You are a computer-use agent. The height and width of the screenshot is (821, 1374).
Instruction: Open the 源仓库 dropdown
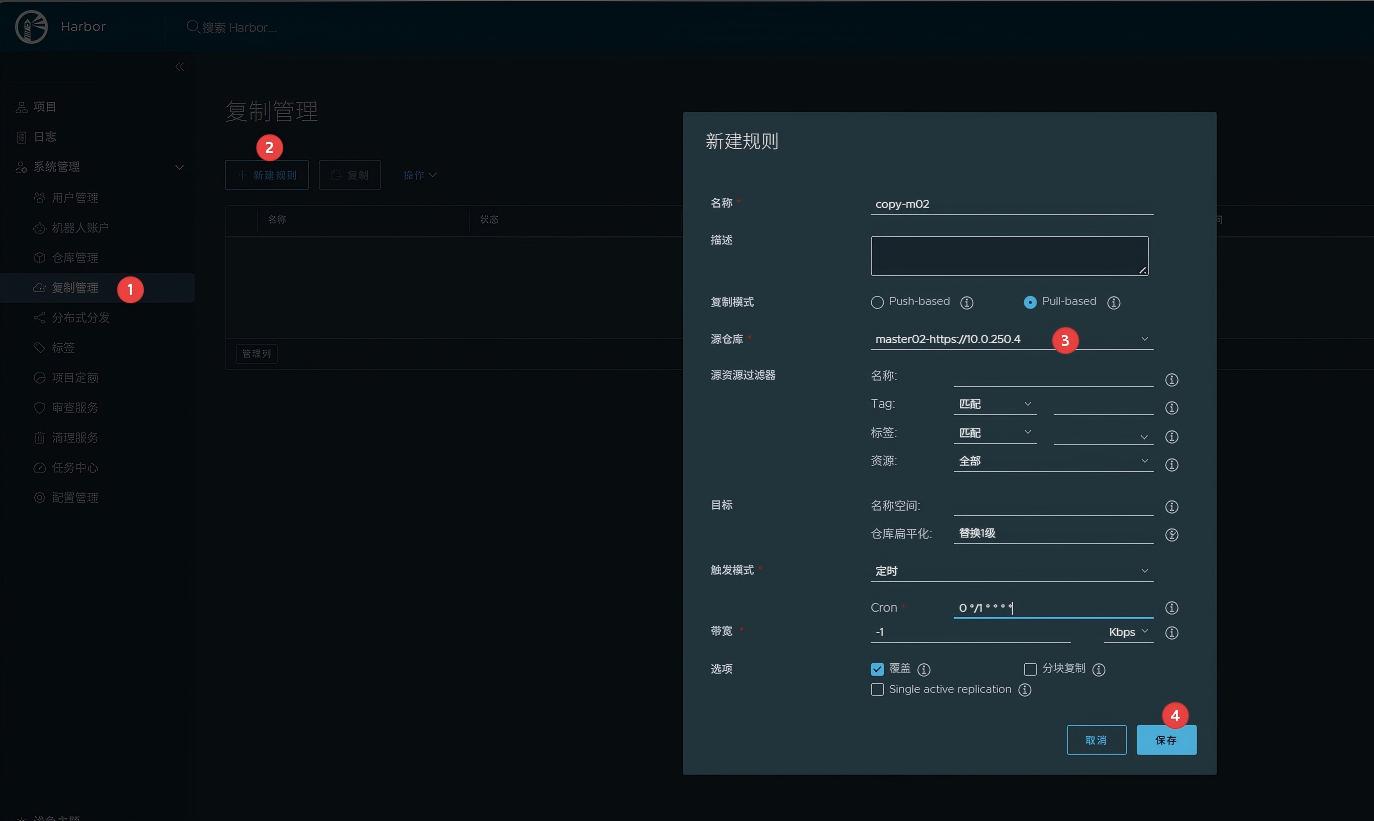(1011, 339)
